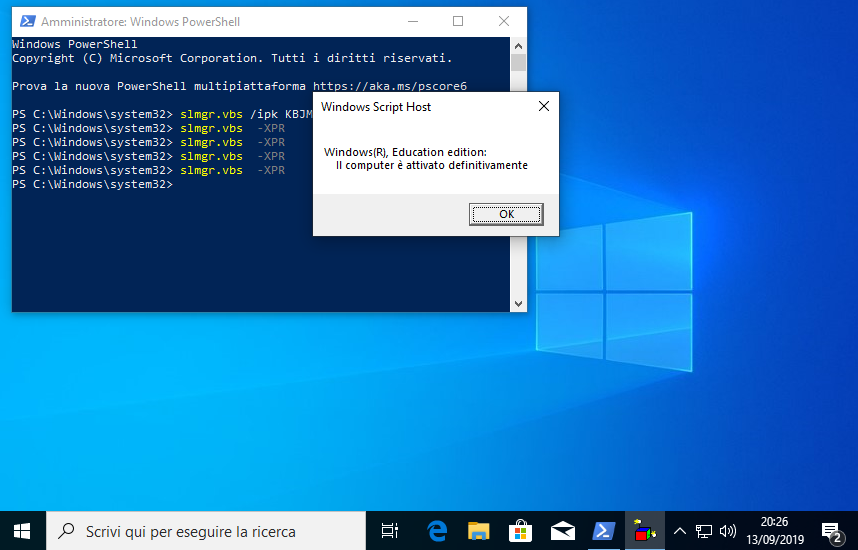Launch Microsoft Edge from the taskbar
This screenshot has height=550, width=858.
[437, 531]
